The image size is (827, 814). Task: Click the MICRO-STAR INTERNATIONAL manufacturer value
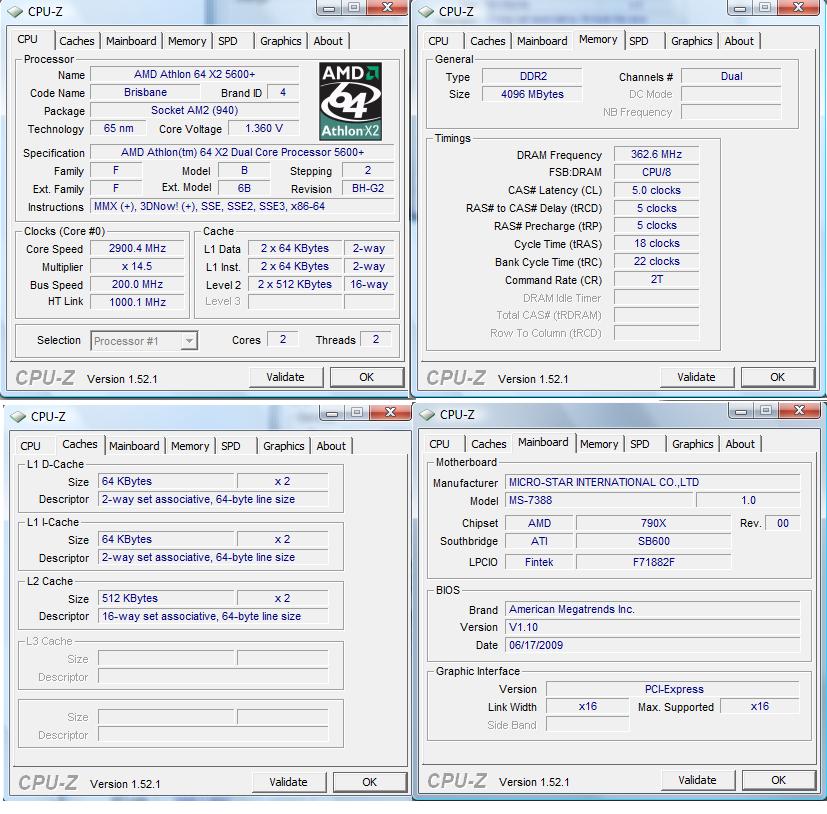(652, 482)
